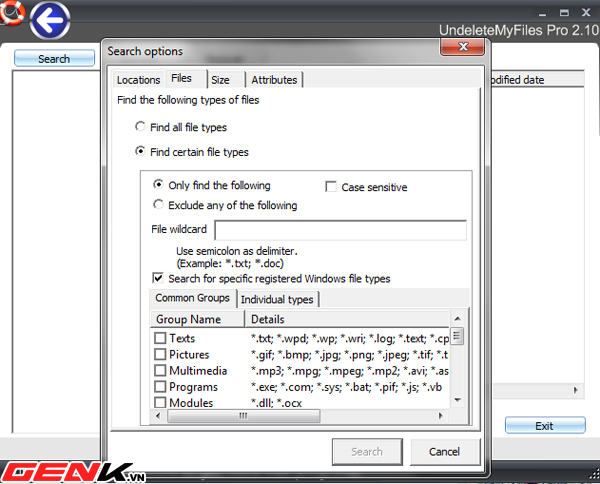
Task: Click the Texts details starting "*.txt; *.wpd"
Action: tap(350, 339)
